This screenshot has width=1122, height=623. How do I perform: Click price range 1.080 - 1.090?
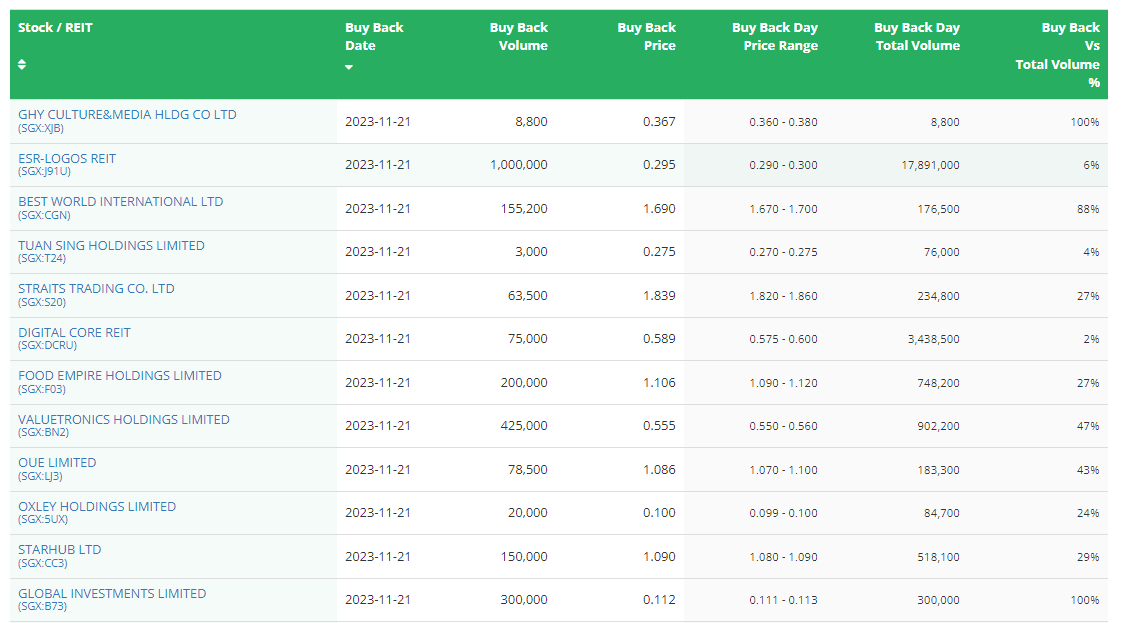click(x=784, y=557)
